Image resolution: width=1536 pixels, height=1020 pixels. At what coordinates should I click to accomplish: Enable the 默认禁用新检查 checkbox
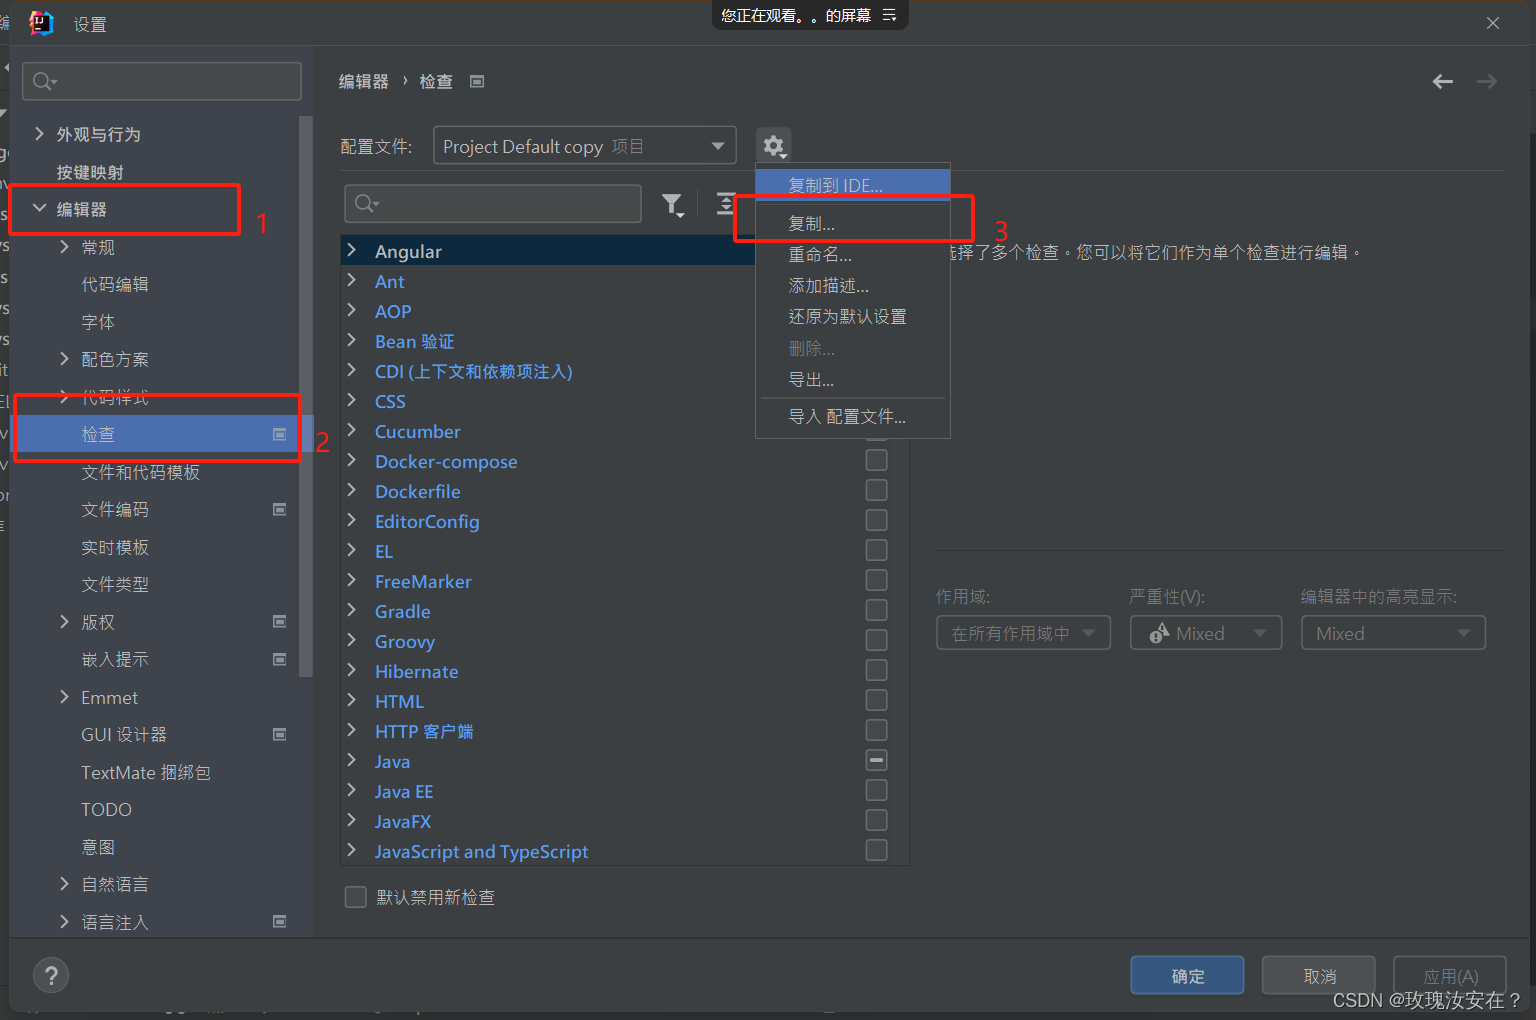355,897
